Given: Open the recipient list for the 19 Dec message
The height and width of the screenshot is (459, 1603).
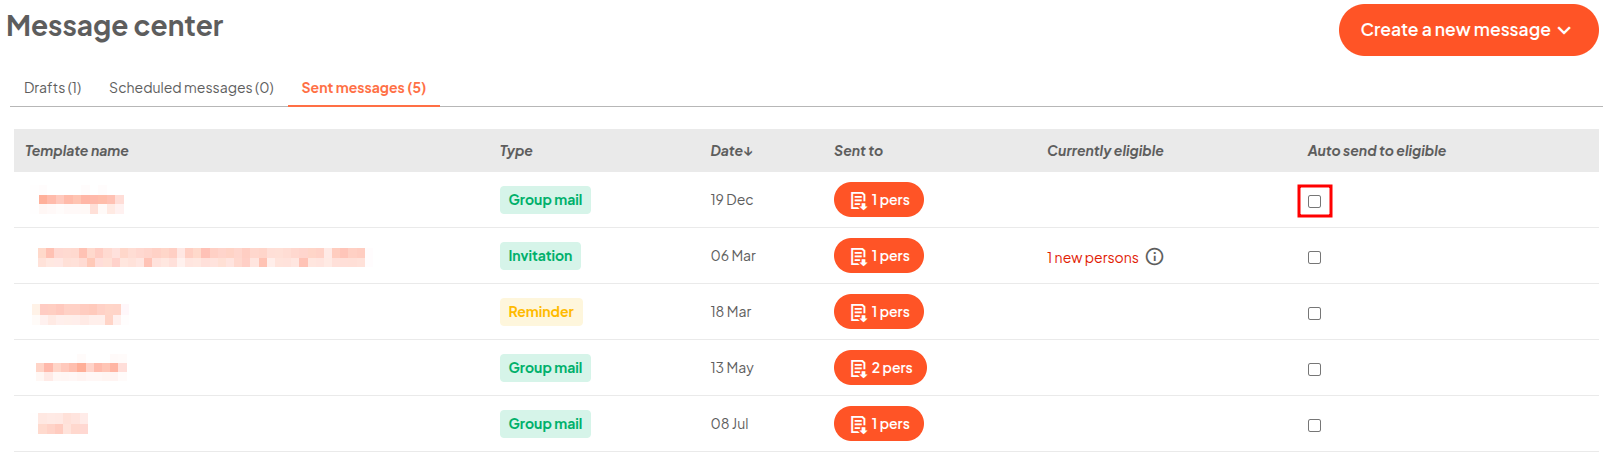Looking at the screenshot, I should 878,200.
